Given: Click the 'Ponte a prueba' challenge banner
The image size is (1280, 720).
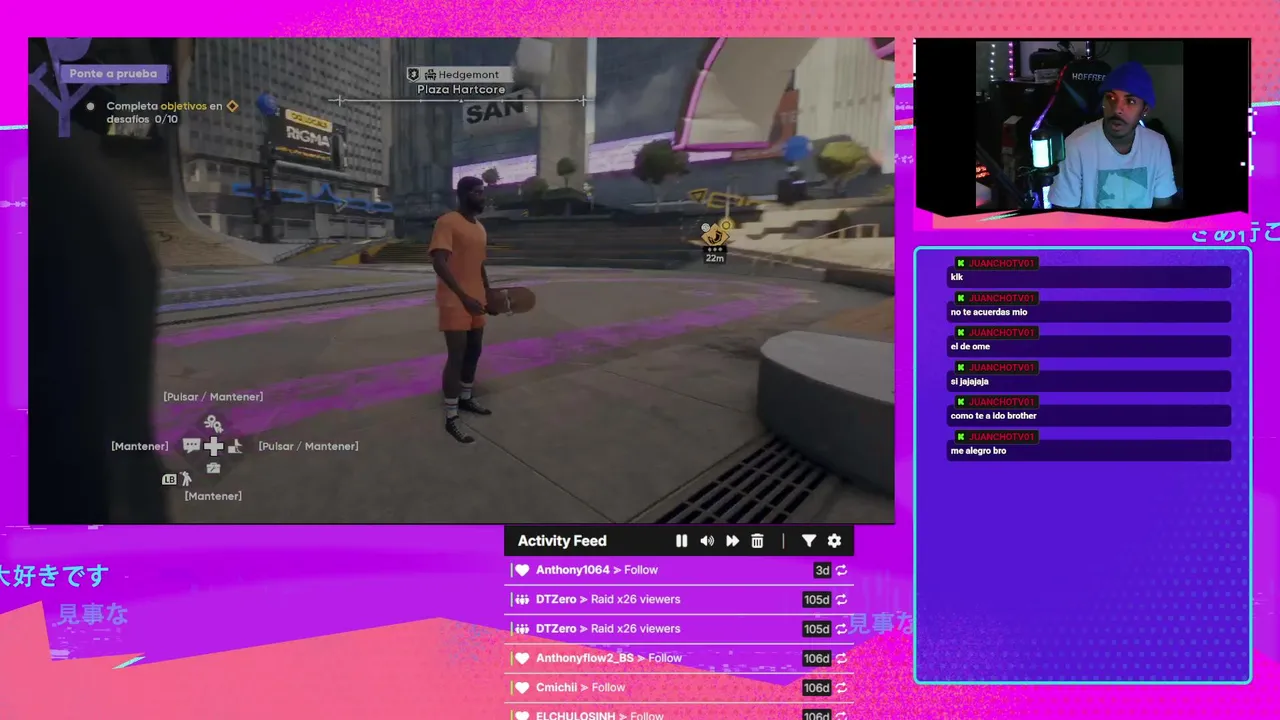Looking at the screenshot, I should pos(113,74).
